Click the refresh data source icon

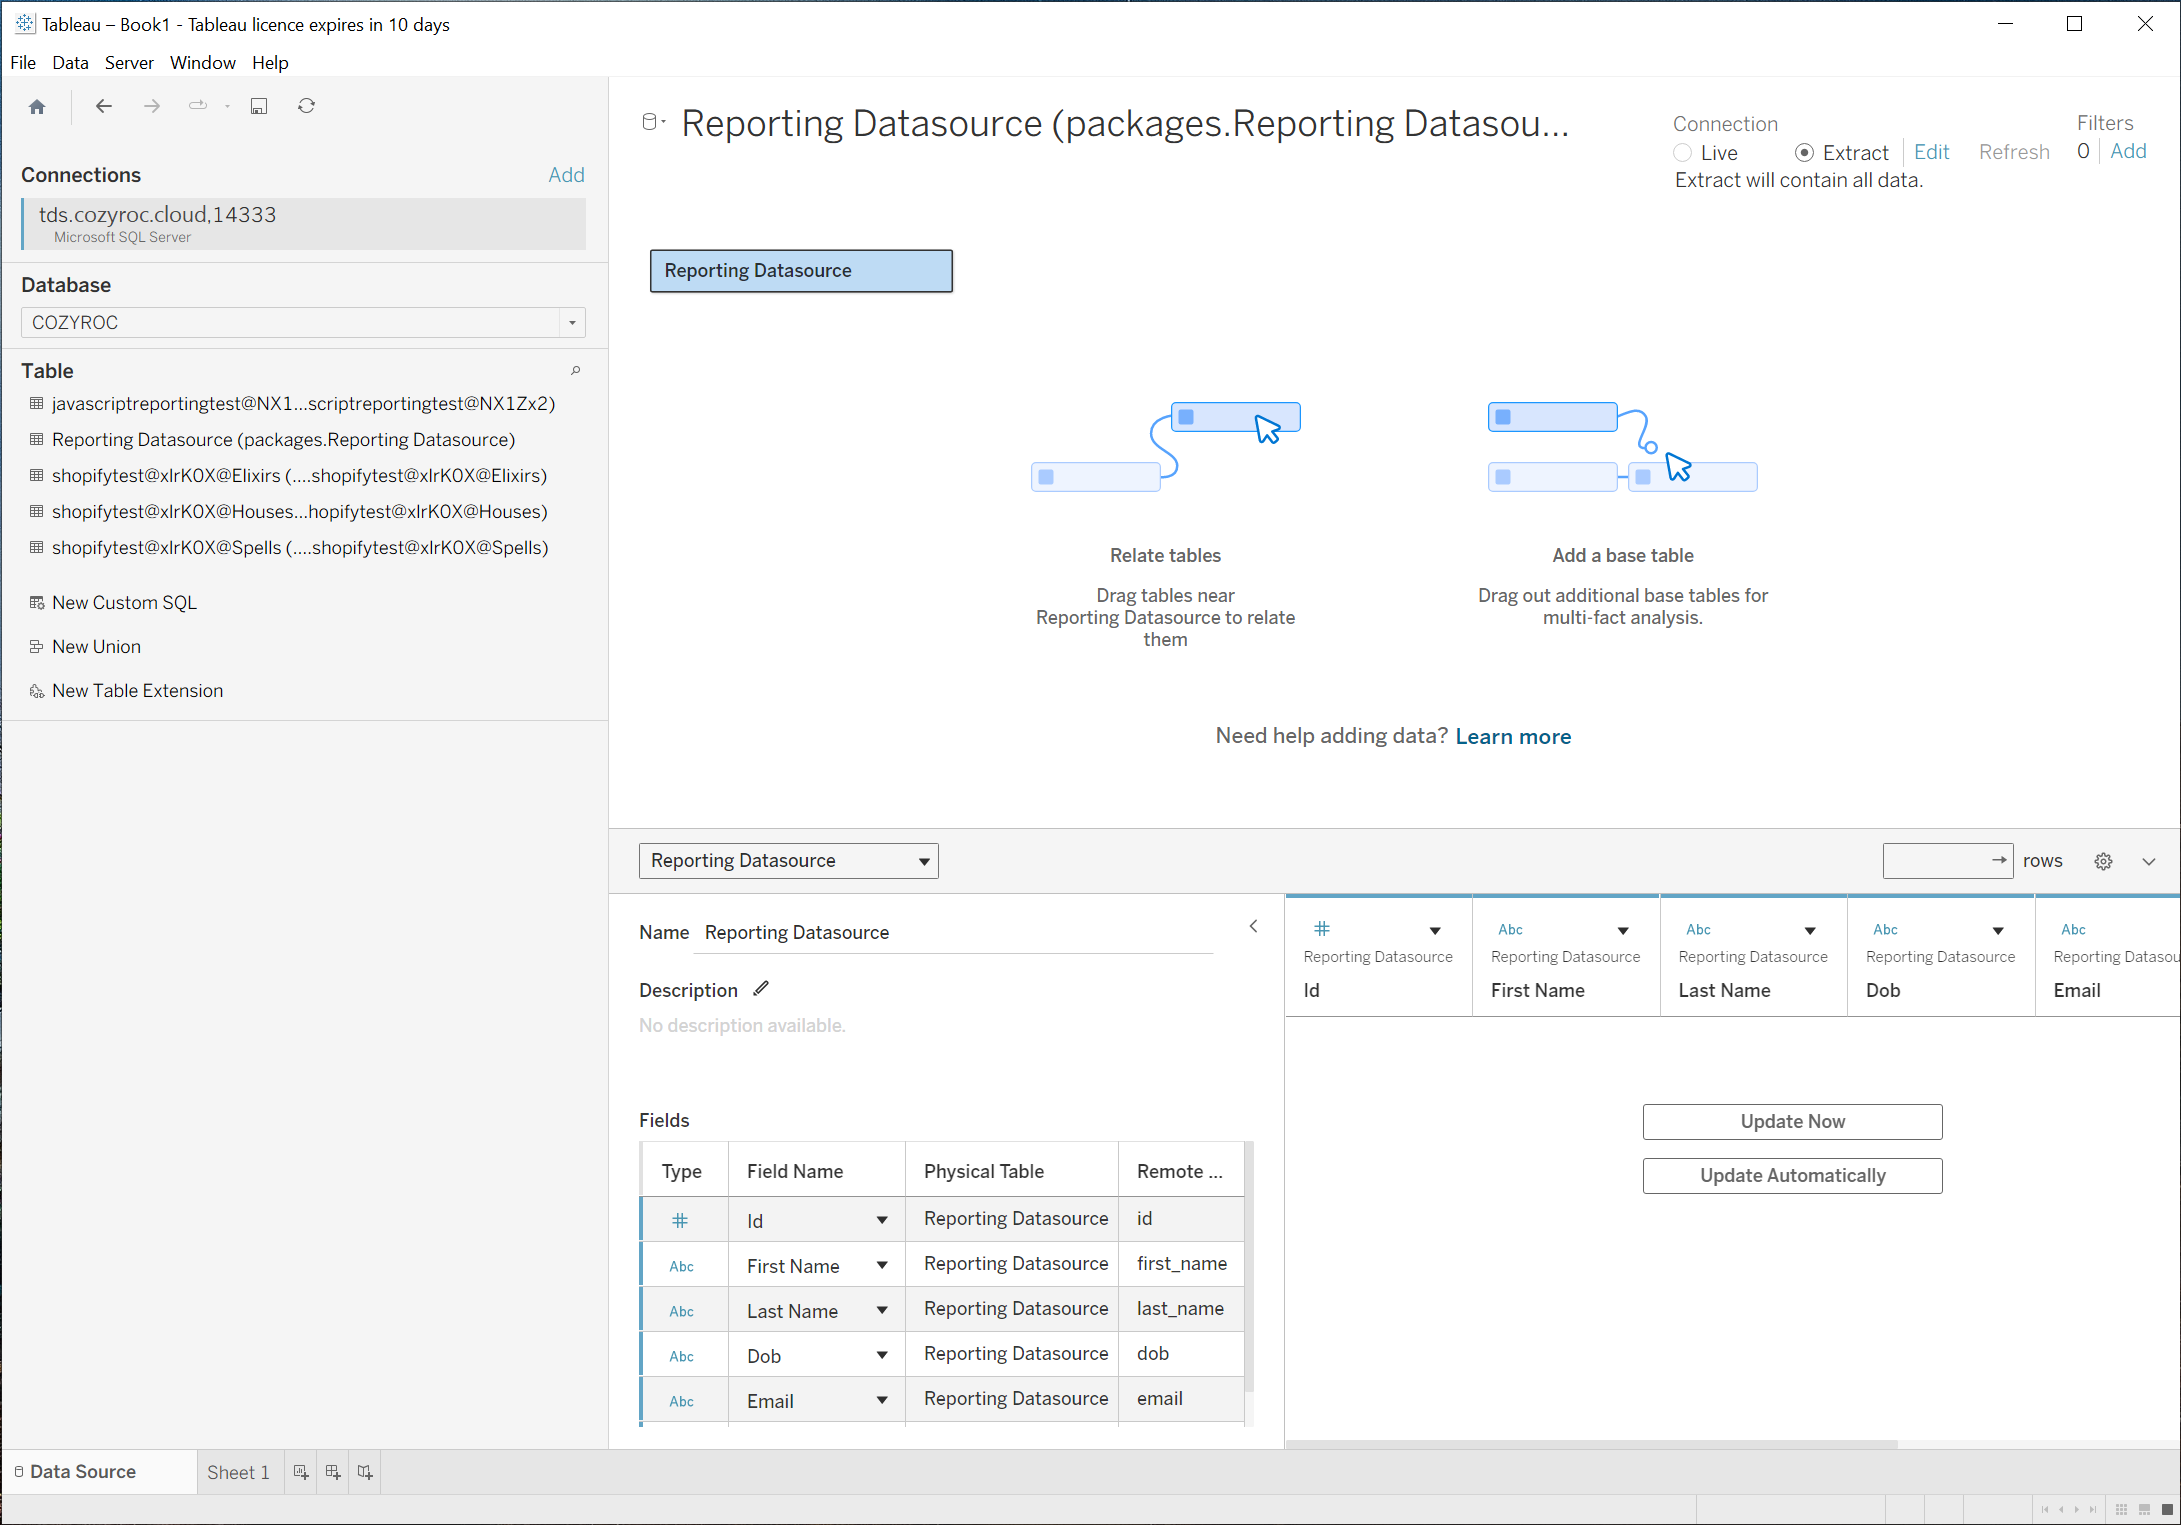click(x=306, y=106)
